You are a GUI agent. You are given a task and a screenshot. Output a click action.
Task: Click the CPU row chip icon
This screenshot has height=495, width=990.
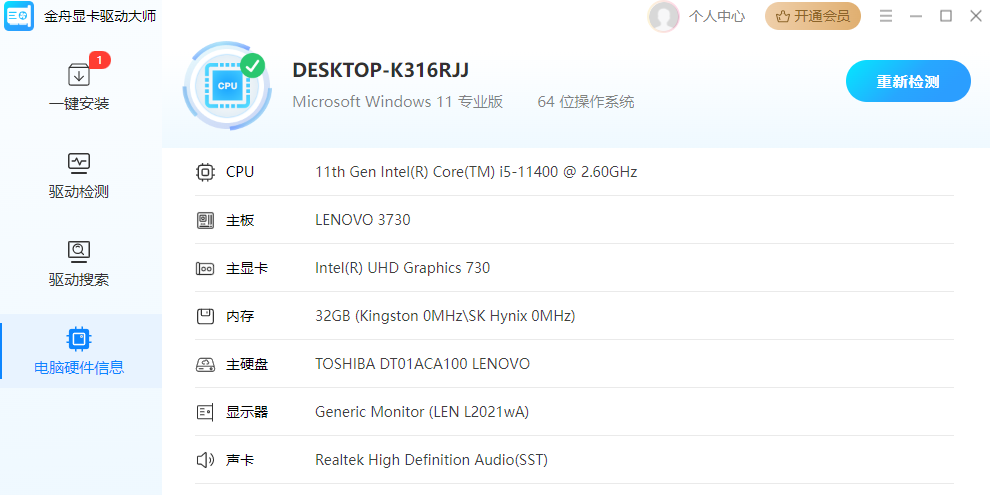(x=205, y=172)
